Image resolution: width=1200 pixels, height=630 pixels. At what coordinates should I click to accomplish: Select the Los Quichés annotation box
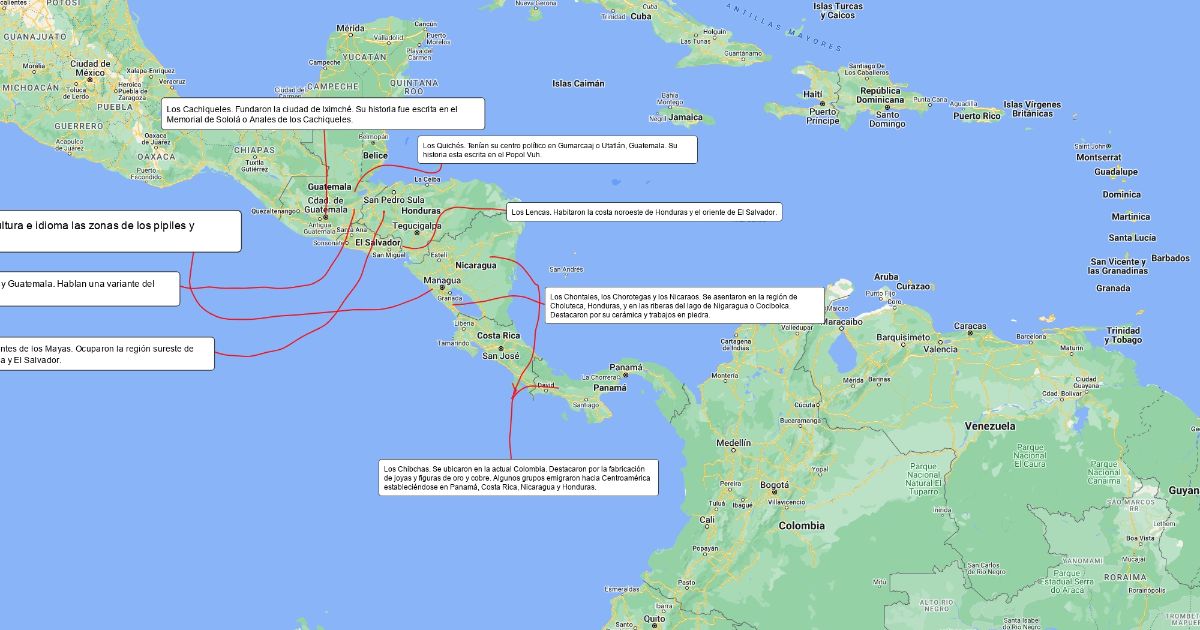tap(557, 150)
